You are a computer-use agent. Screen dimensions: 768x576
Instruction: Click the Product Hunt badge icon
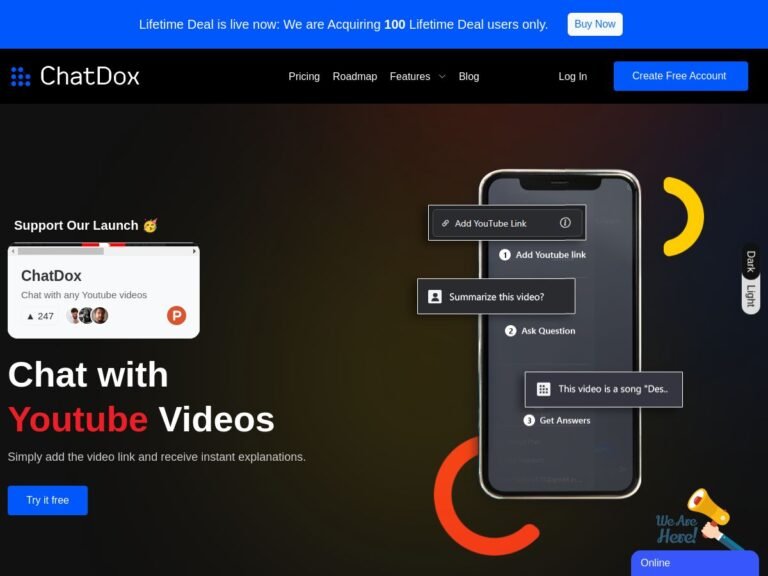(176, 316)
